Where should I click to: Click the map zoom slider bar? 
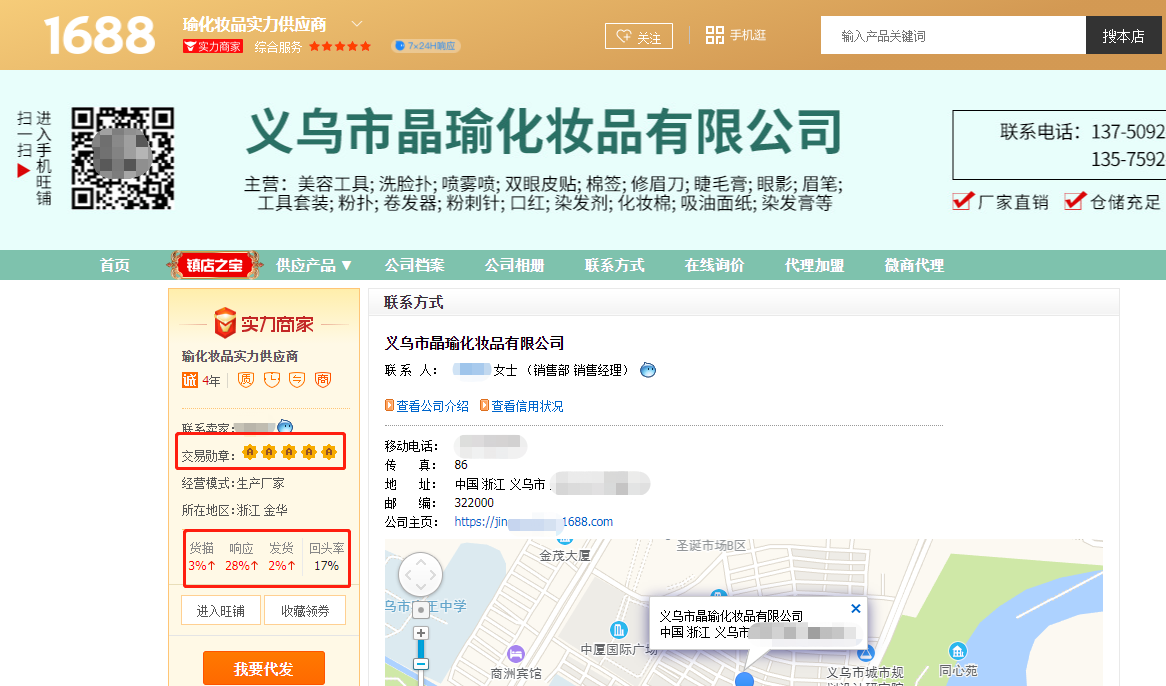tap(421, 648)
